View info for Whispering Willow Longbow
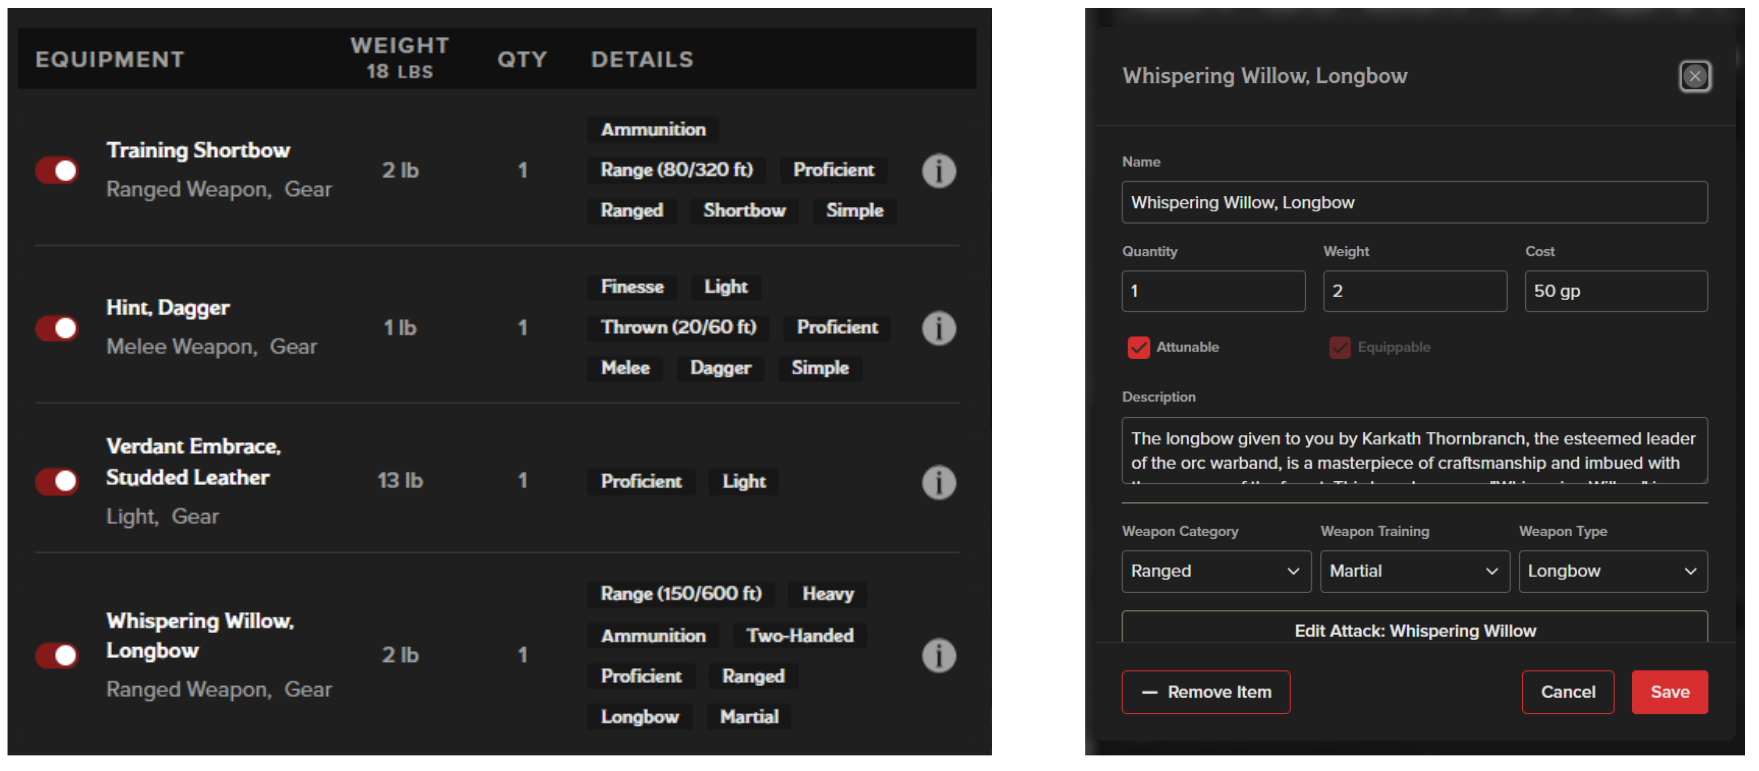The image size is (1759, 771). click(x=938, y=656)
